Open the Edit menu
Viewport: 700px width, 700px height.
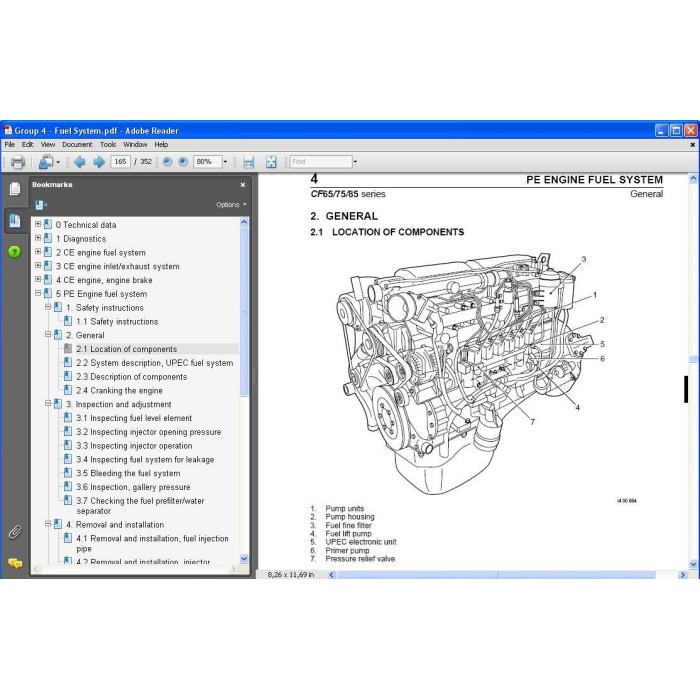click(28, 145)
